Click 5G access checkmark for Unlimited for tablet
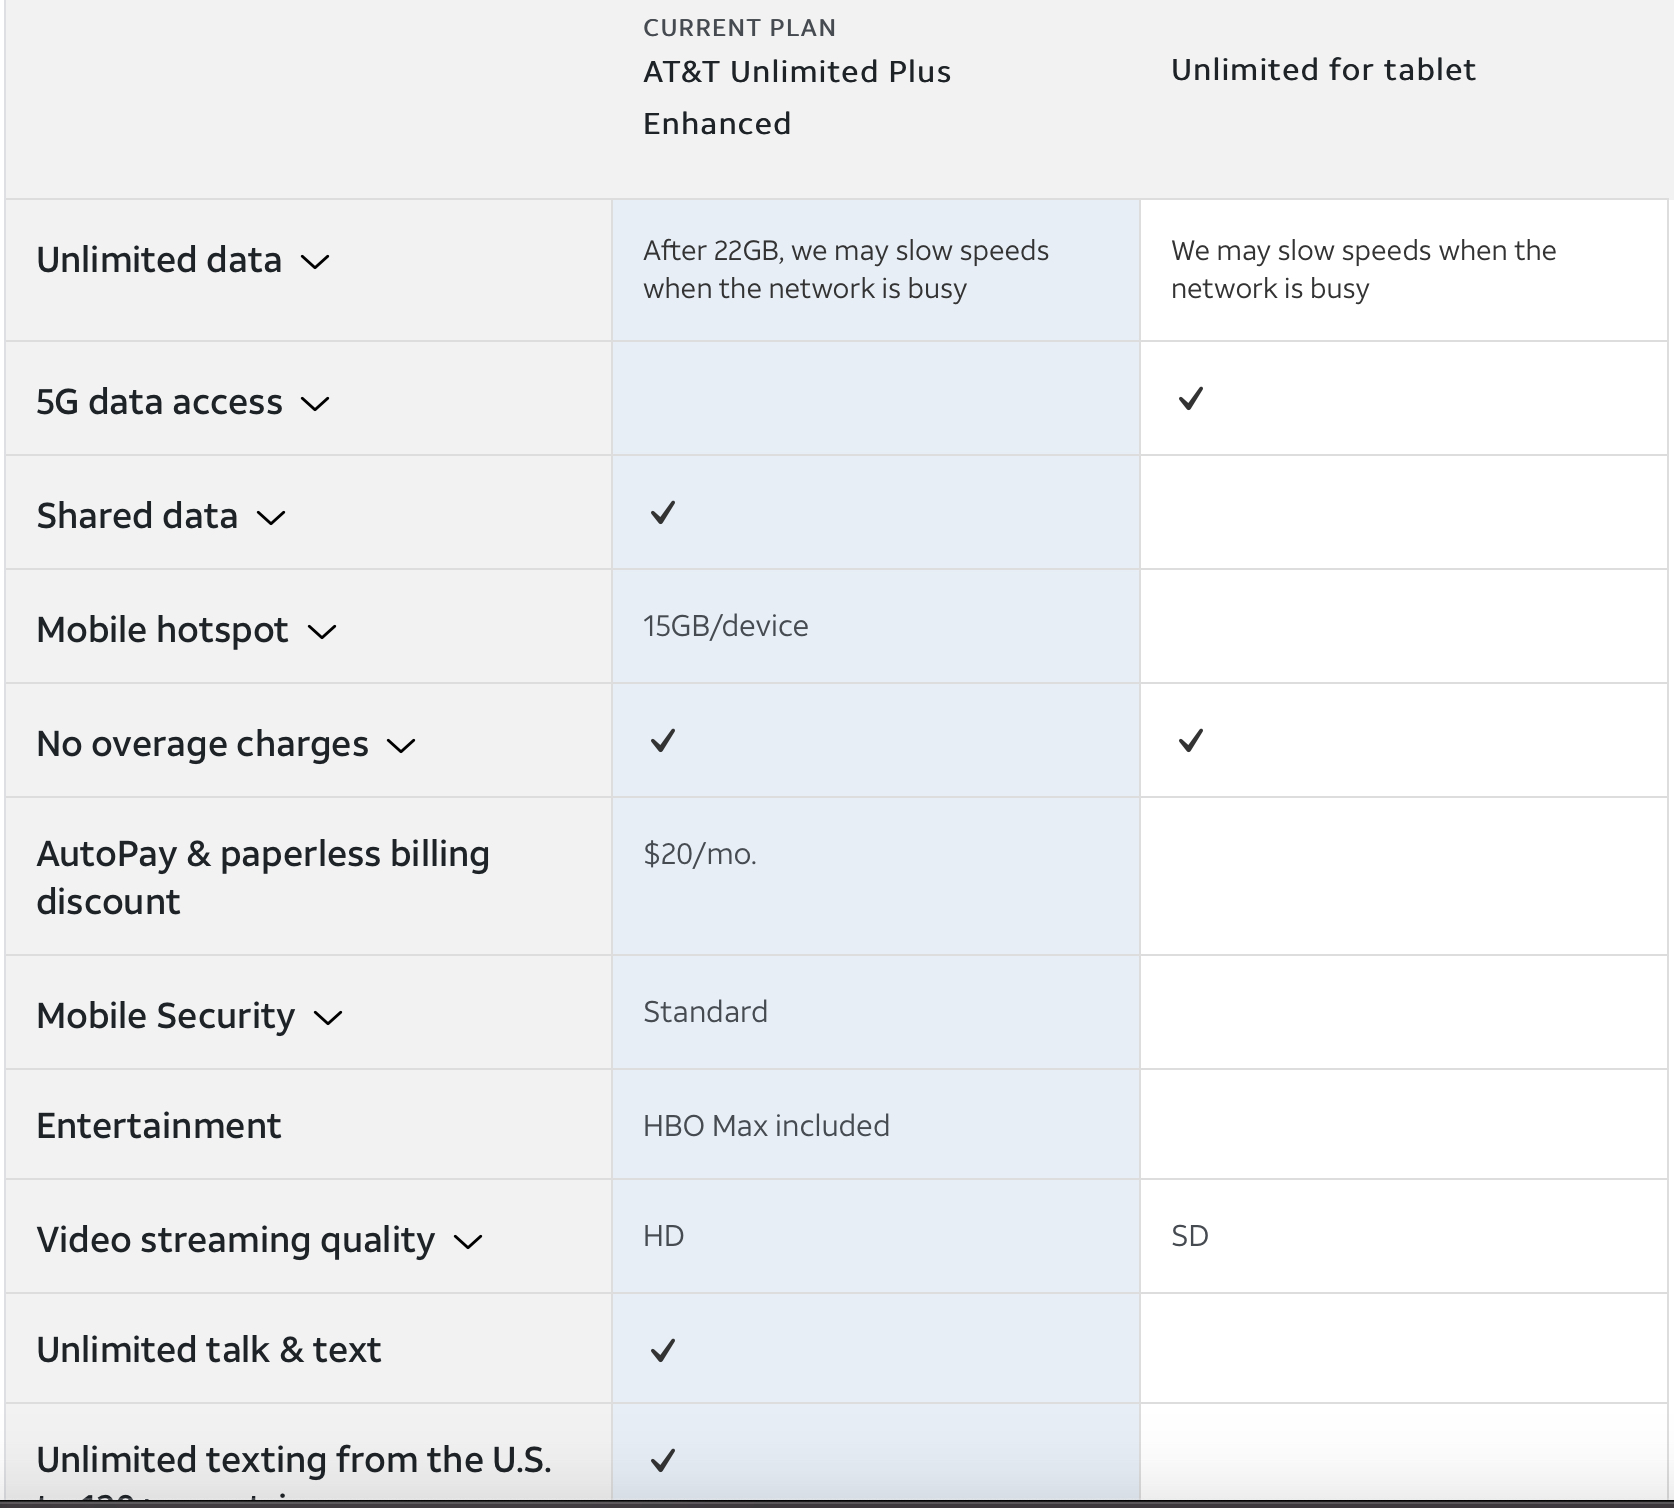The width and height of the screenshot is (1674, 1508). [1190, 399]
